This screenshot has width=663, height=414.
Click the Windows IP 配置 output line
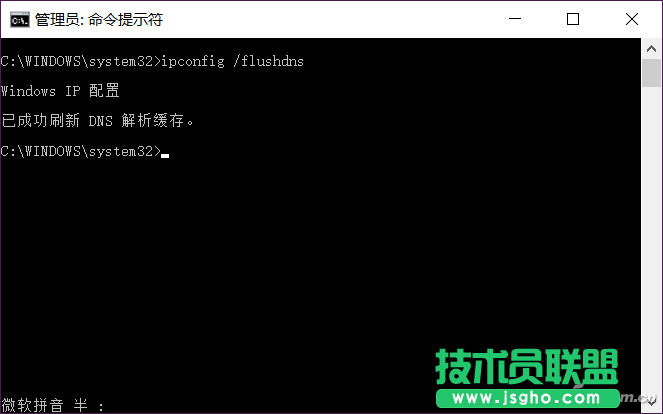point(60,91)
